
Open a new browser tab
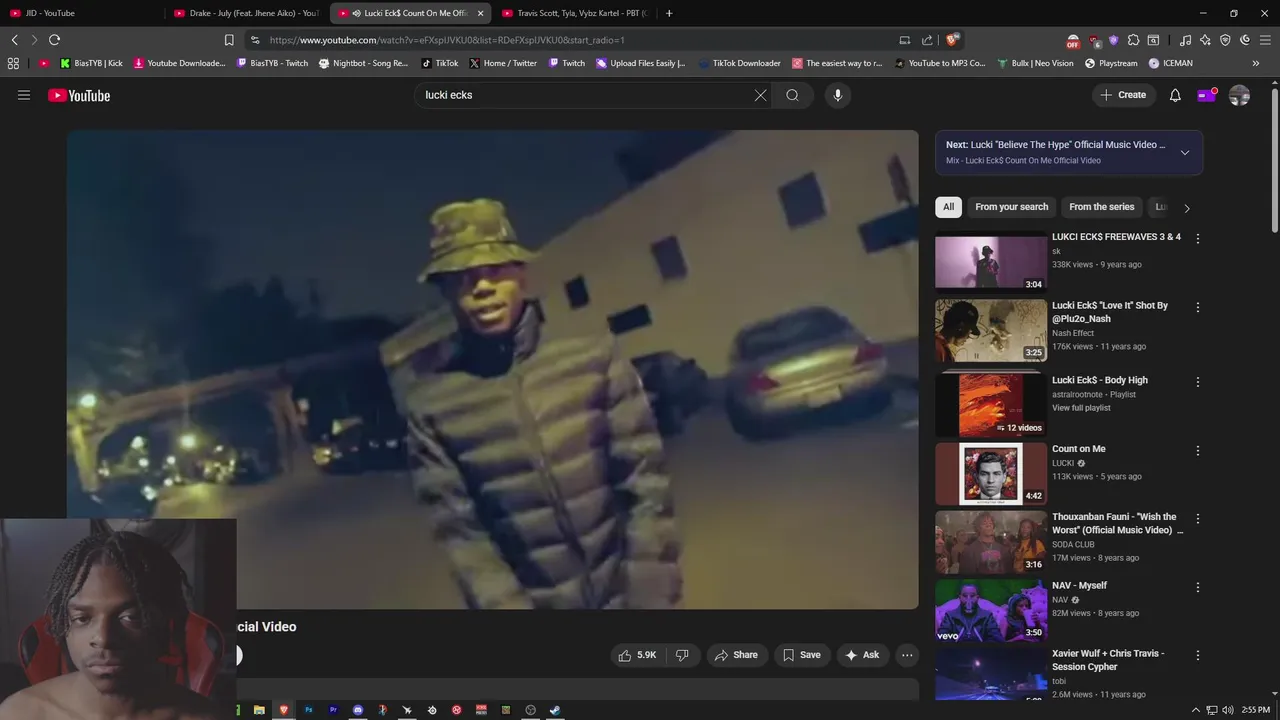pos(669,13)
